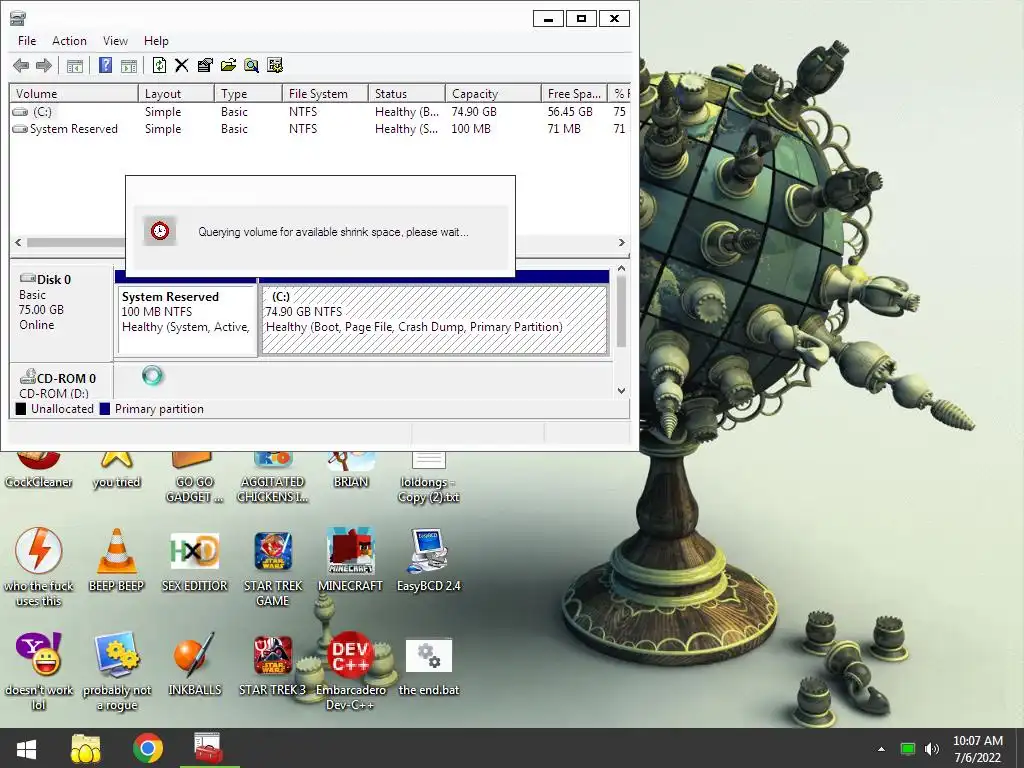Select the MINECRAFT desktop icon
Image resolution: width=1024 pixels, height=768 pixels.
(351, 560)
